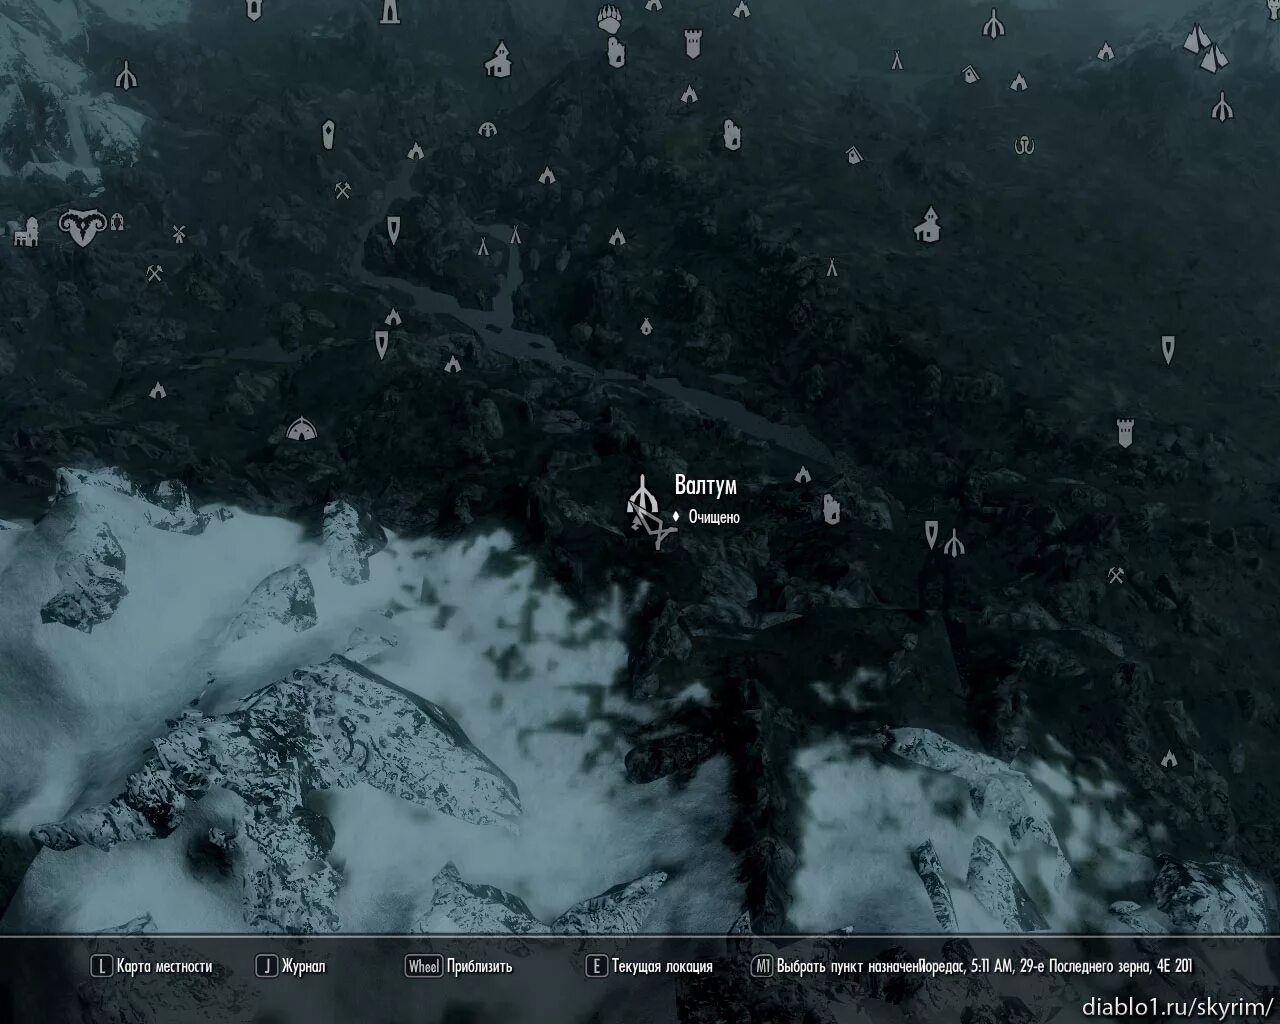
Task: Click shield marker below the river's west cave
Action: pos(382,345)
